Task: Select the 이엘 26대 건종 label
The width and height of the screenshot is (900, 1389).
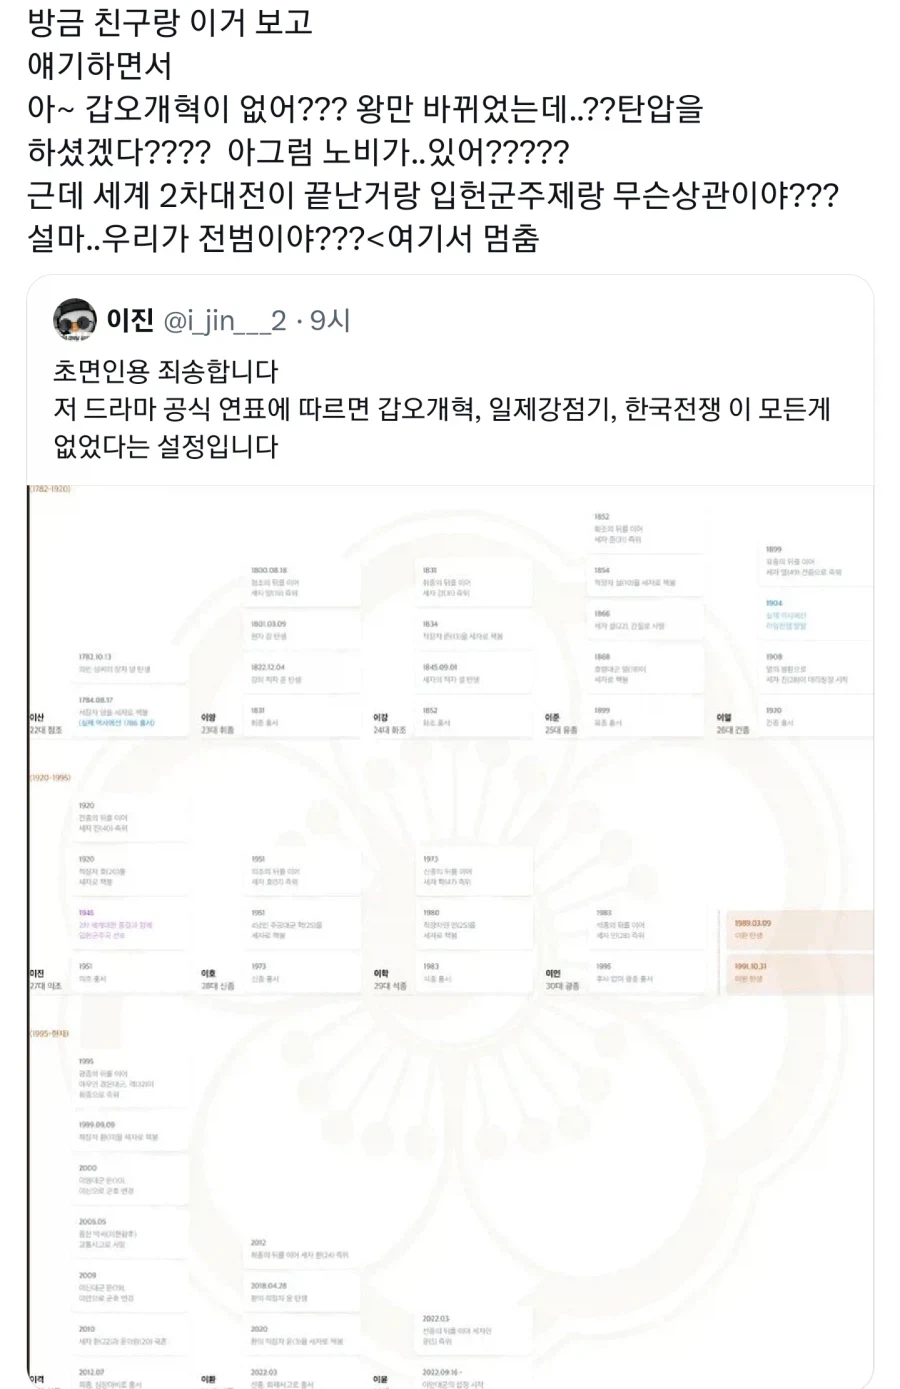Action: tap(730, 720)
